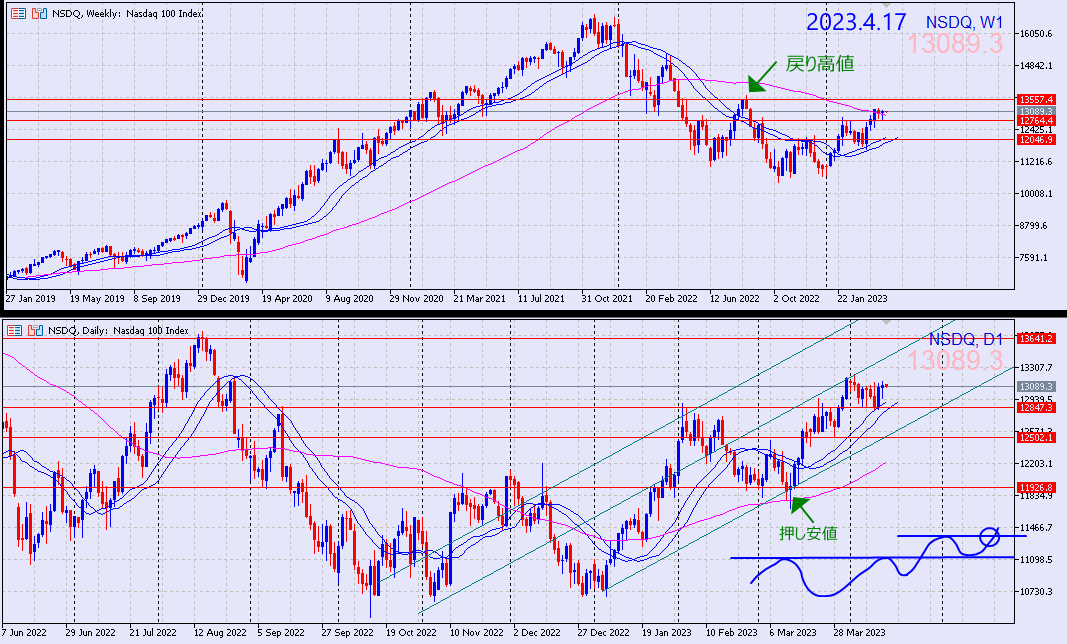Open depth of market on Daily chart
This screenshot has width=1067, height=644.
[35, 331]
